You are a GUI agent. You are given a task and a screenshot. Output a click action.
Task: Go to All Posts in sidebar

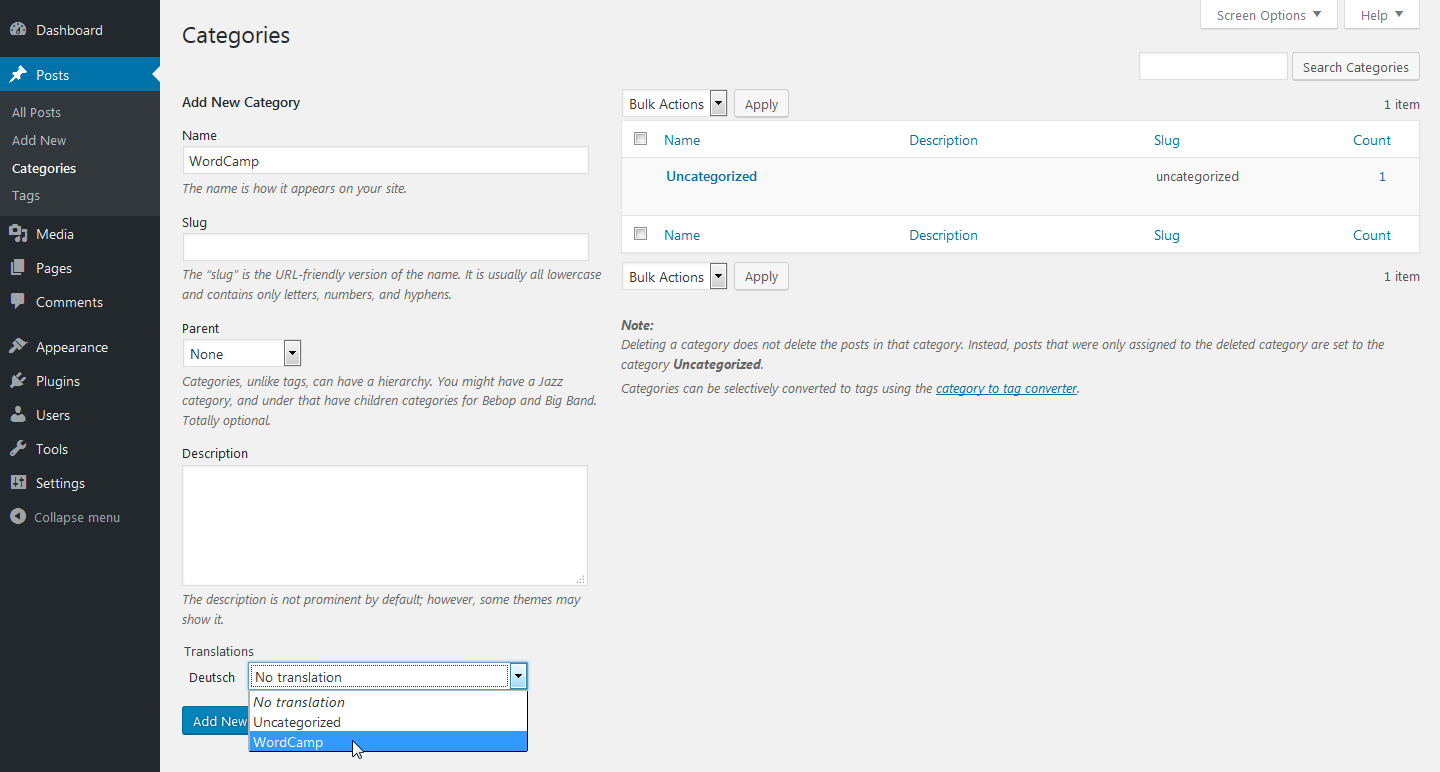[36, 112]
